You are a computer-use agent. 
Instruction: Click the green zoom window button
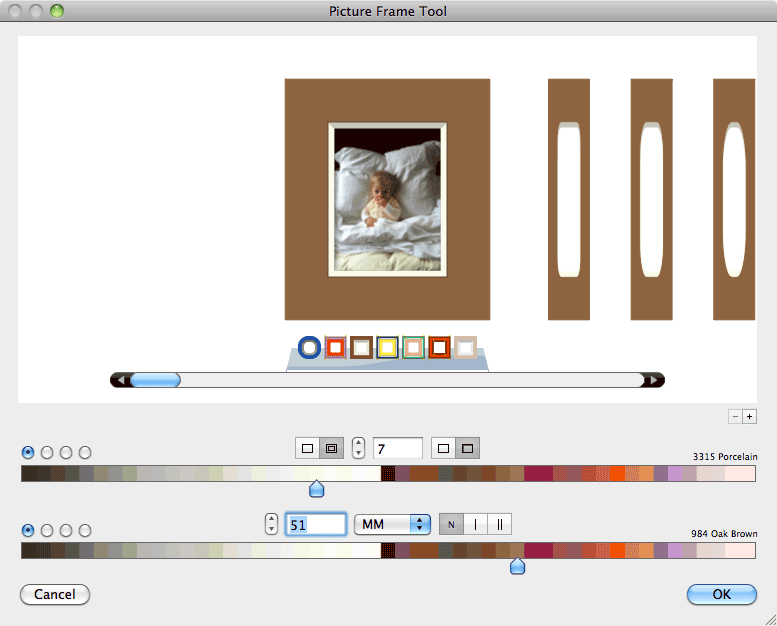(57, 11)
